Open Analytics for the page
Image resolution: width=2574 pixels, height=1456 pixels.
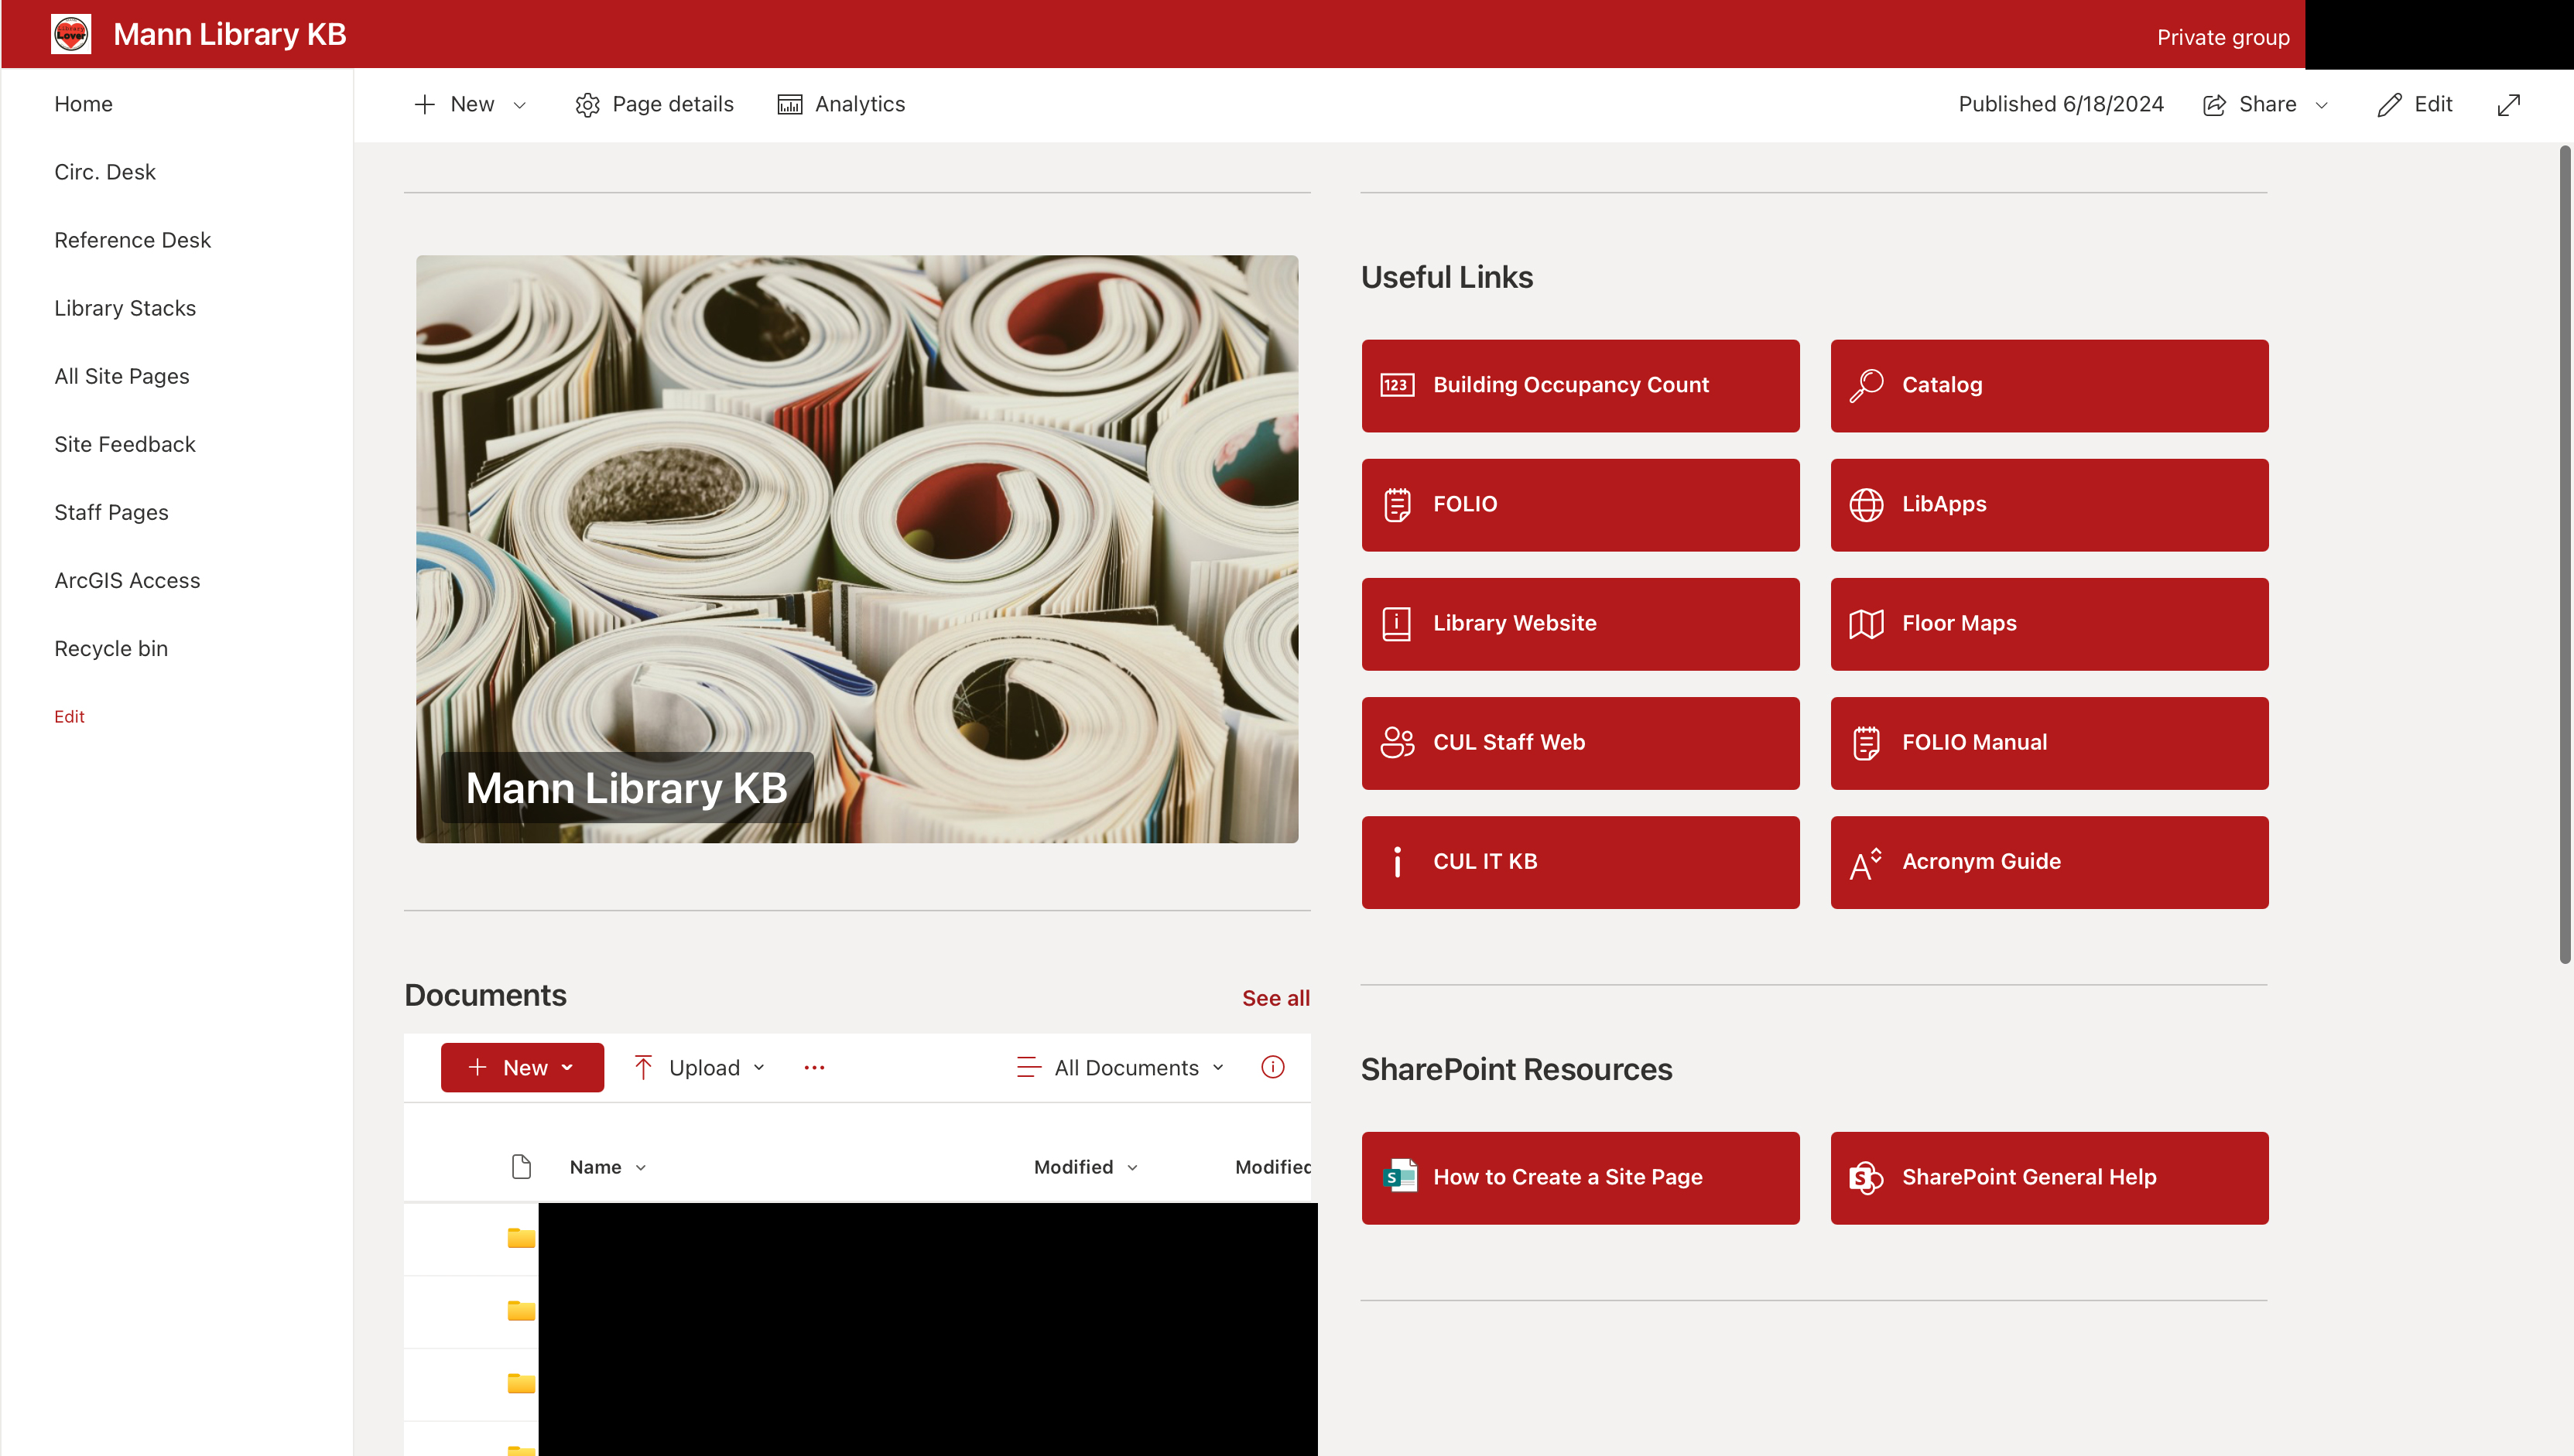click(840, 103)
